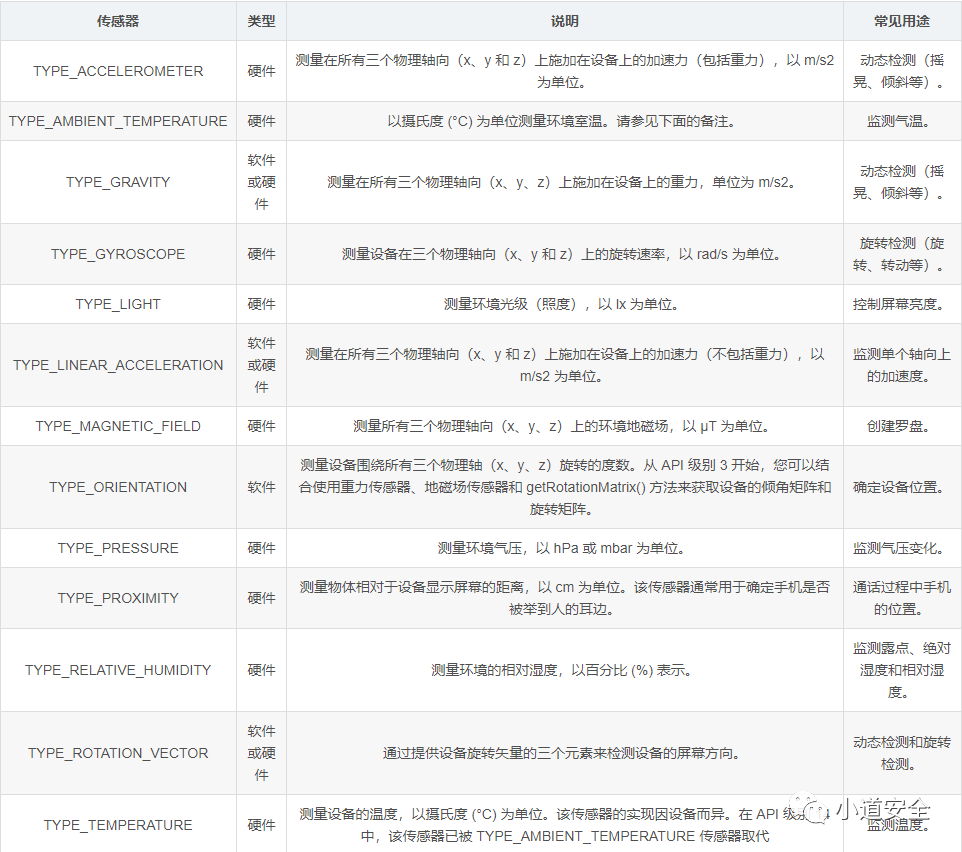Click the 监测露点、绝对湿度和相对湿度。 cell
962x852 pixels.
902,670
